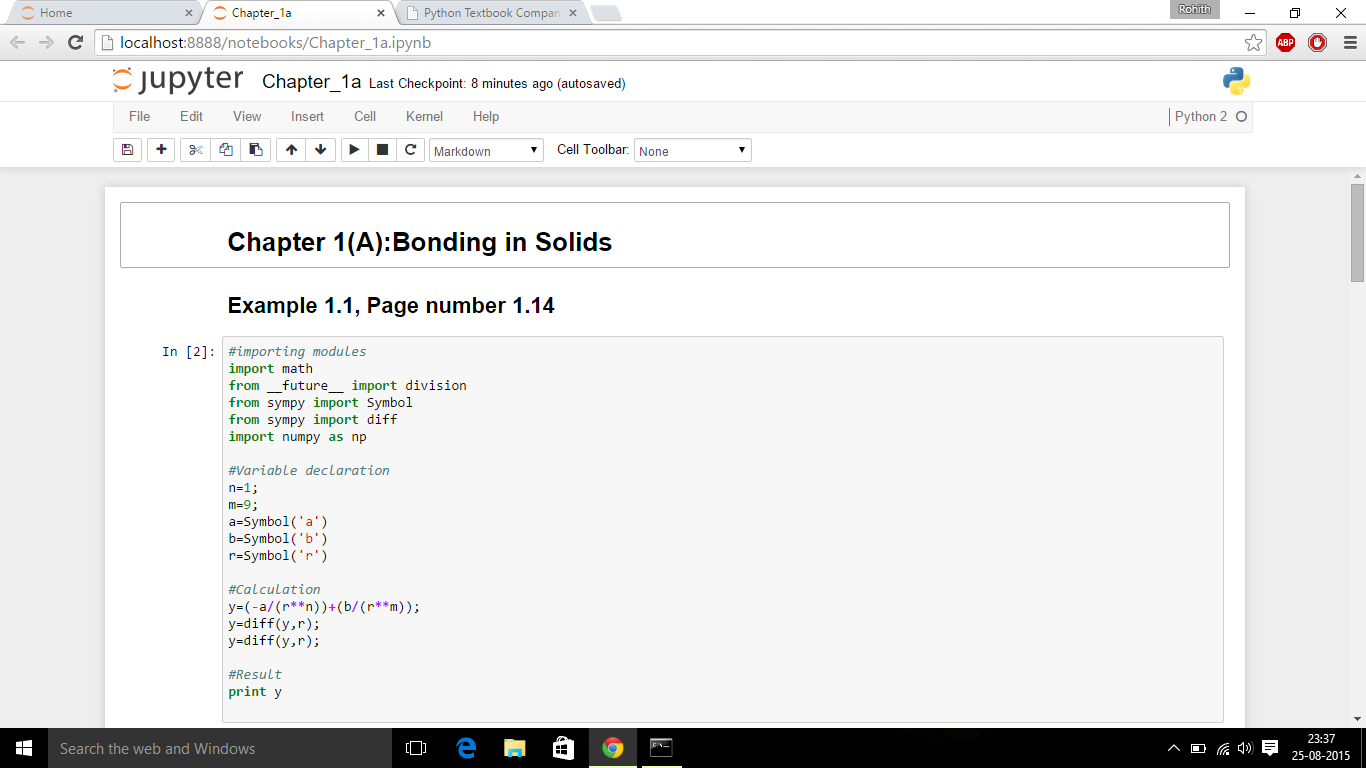Open File Explorer from the Windows taskbar

click(514, 748)
